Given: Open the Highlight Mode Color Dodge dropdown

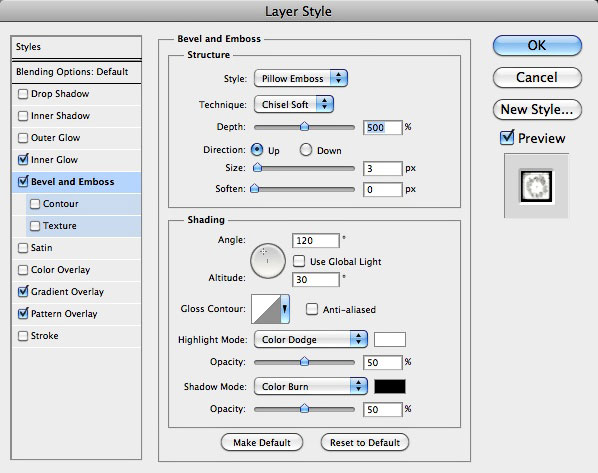Looking at the screenshot, I should click(x=310, y=339).
